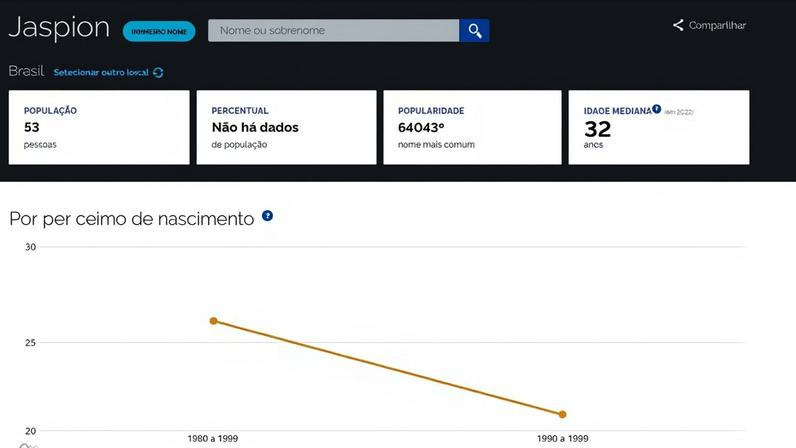
Task: Click the refresh arrows icon near Brasil
Action: pyautogui.click(x=158, y=73)
